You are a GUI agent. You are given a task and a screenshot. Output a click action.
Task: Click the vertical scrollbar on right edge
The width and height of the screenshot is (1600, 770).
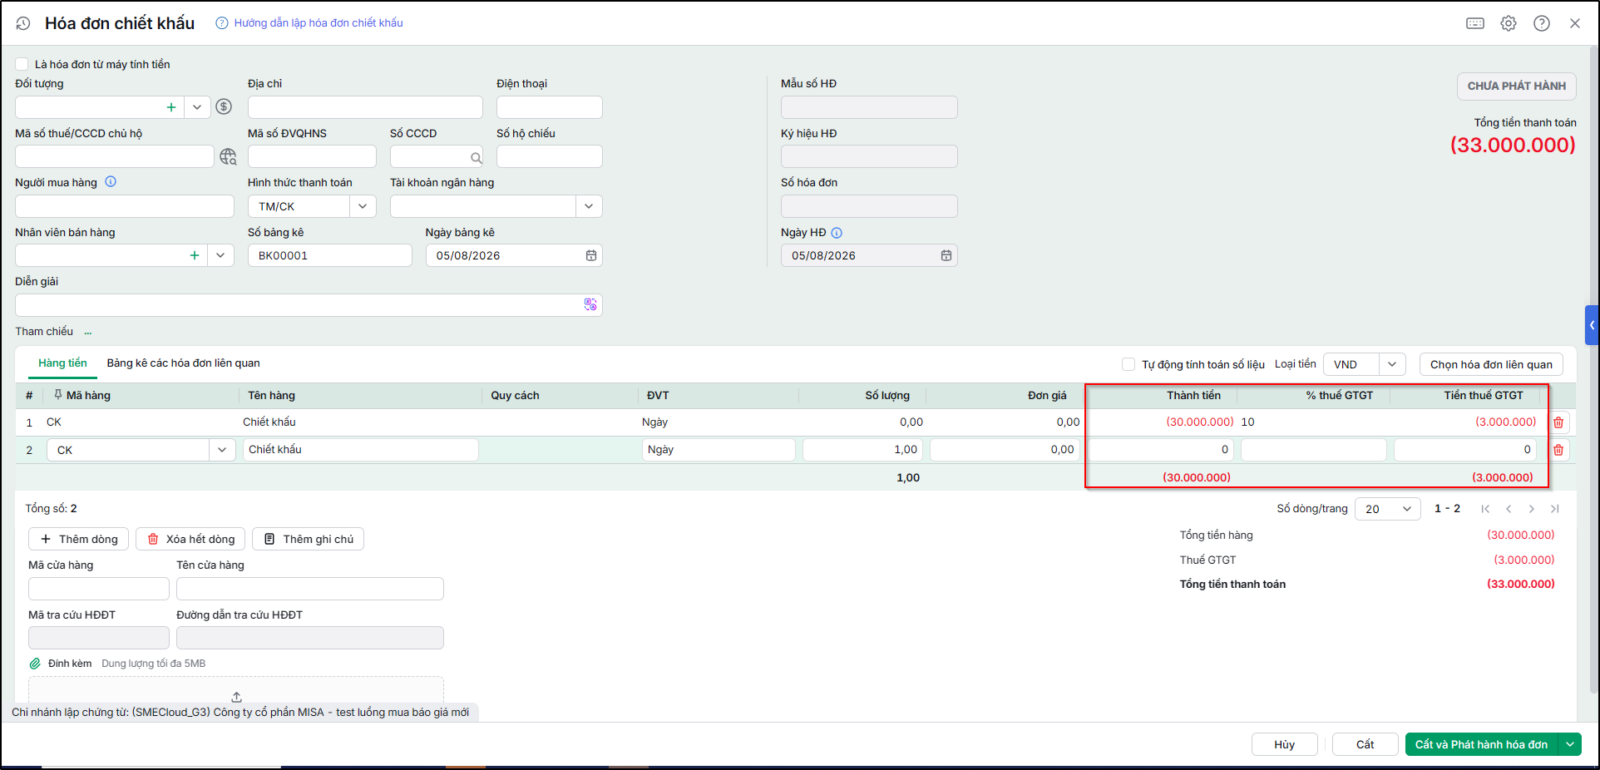click(x=1593, y=370)
